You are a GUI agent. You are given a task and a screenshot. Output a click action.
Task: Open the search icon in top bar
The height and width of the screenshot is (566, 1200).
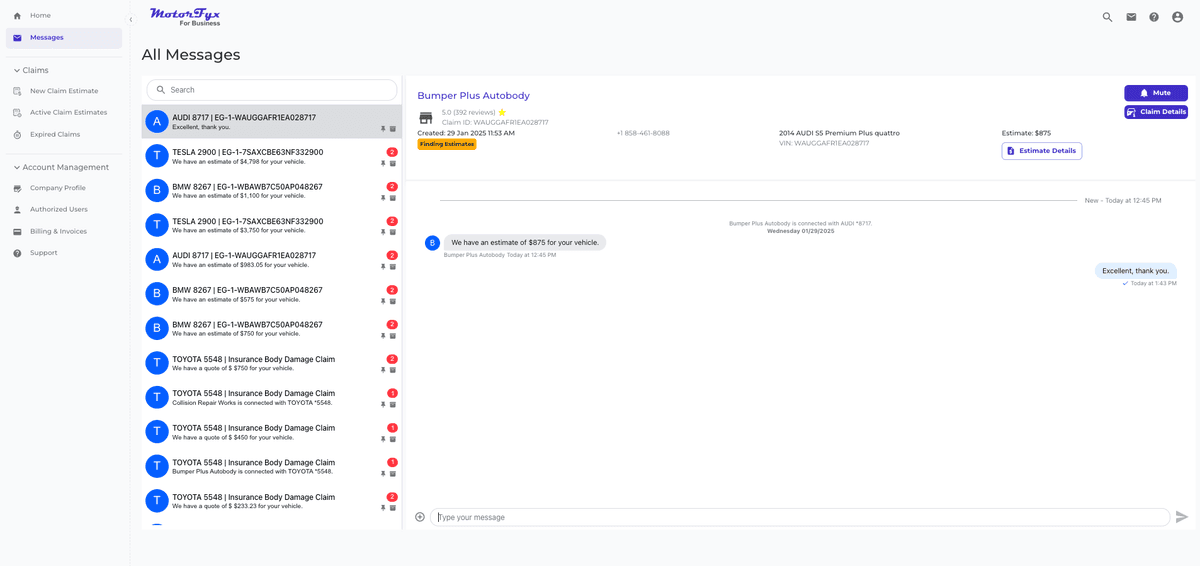point(1107,17)
